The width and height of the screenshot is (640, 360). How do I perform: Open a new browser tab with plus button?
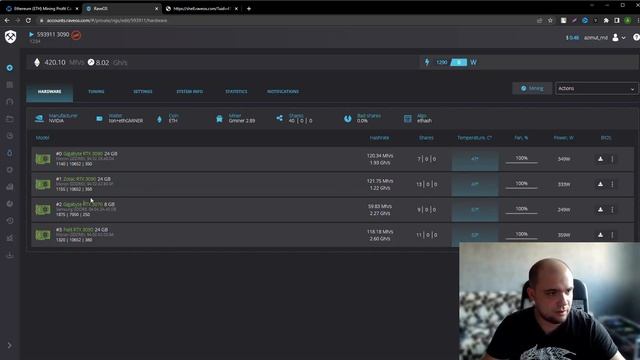click(249, 9)
